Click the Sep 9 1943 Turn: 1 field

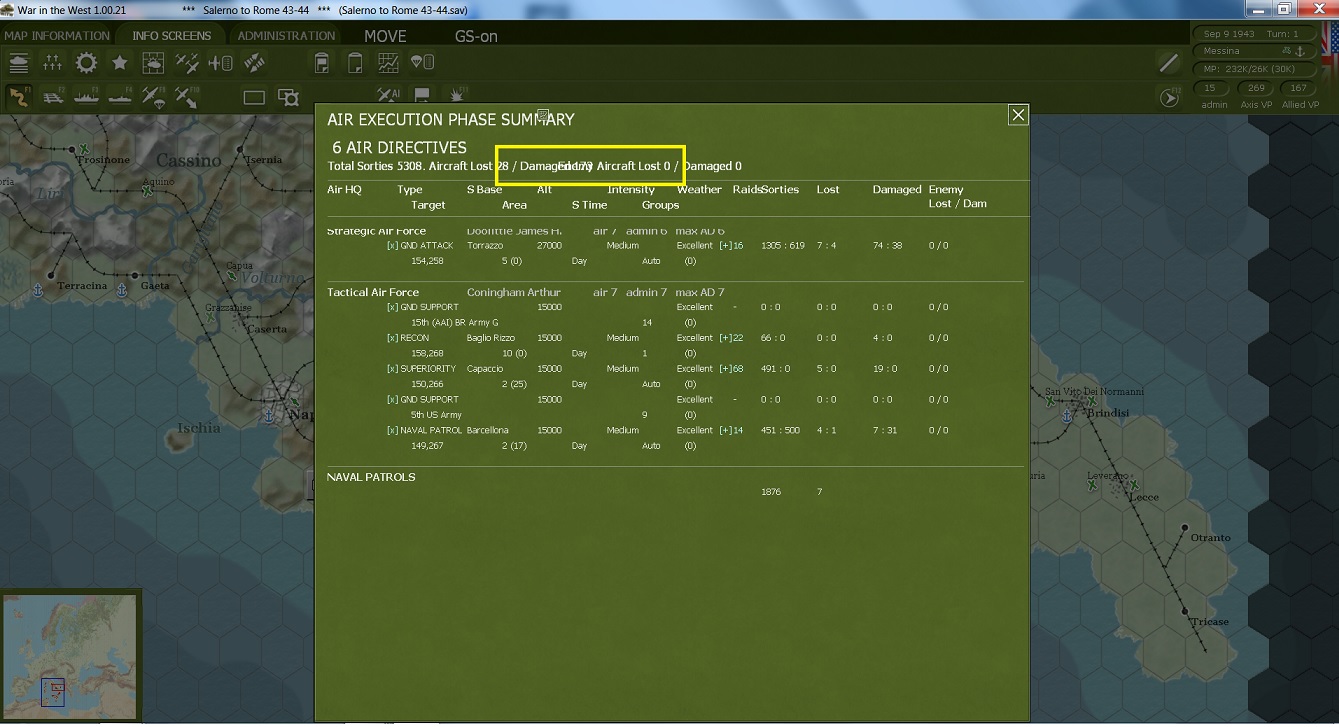coord(1253,34)
